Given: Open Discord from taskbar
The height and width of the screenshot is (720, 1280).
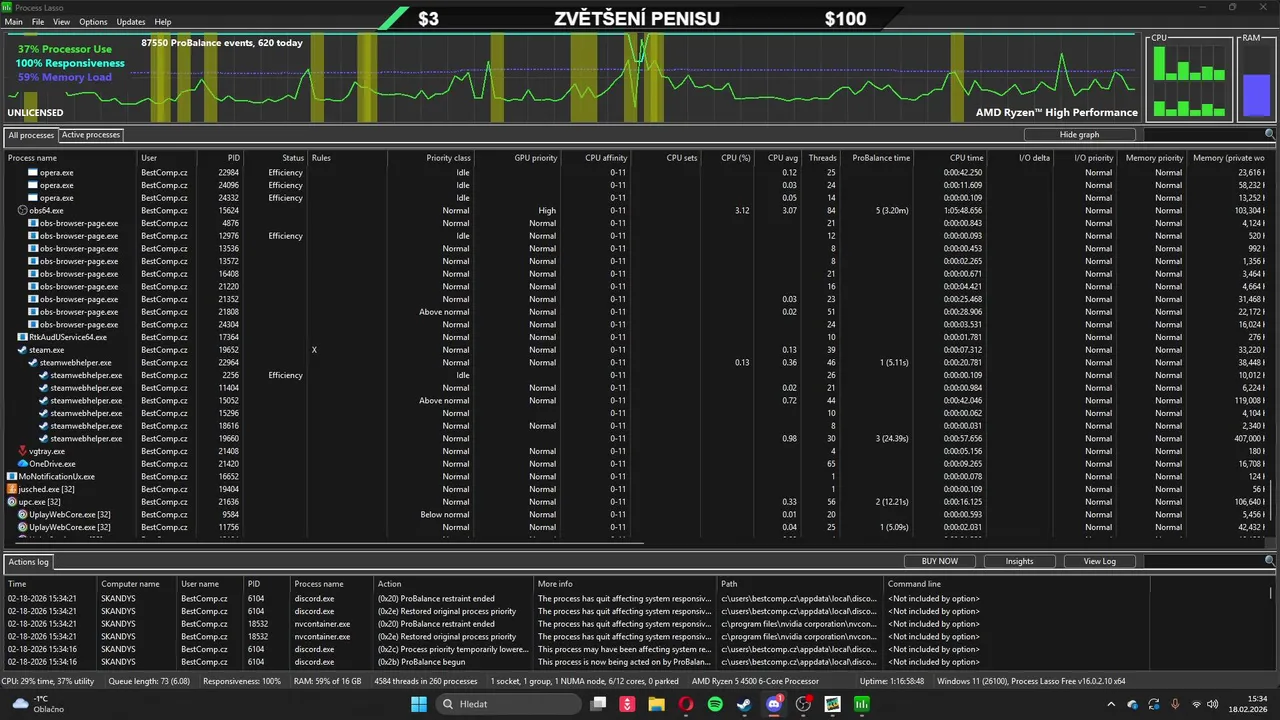Looking at the screenshot, I should (774, 704).
